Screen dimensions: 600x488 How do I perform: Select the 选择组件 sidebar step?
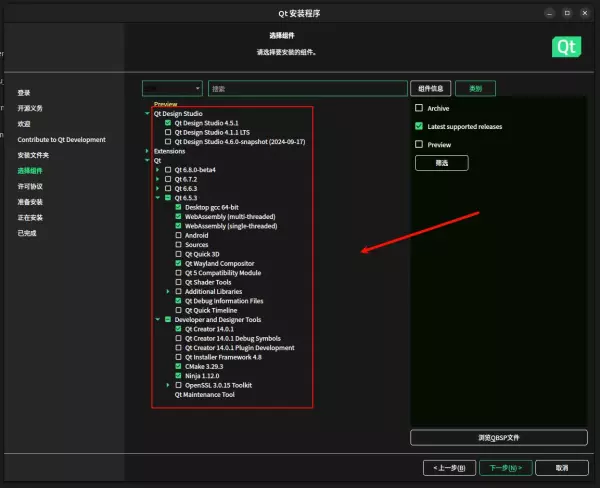(30, 171)
